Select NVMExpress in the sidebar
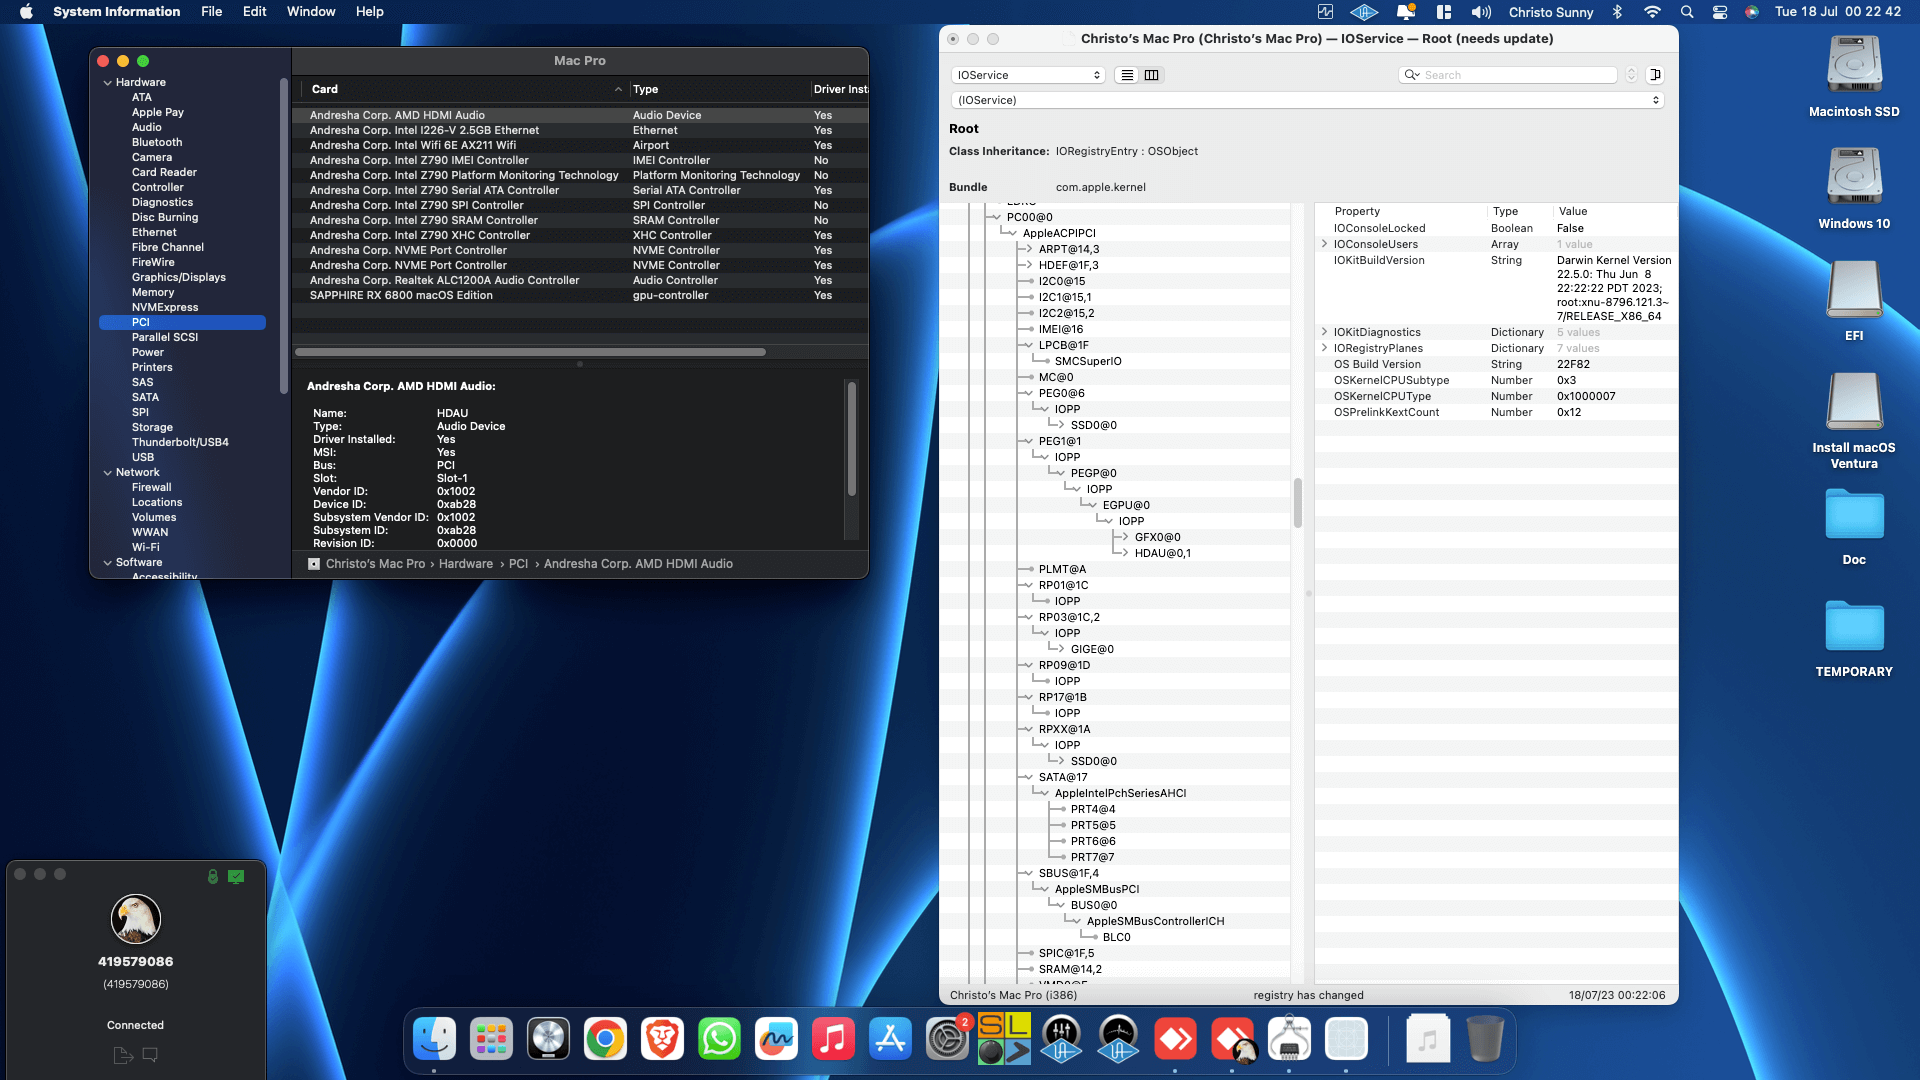The width and height of the screenshot is (1920, 1080). click(x=165, y=307)
